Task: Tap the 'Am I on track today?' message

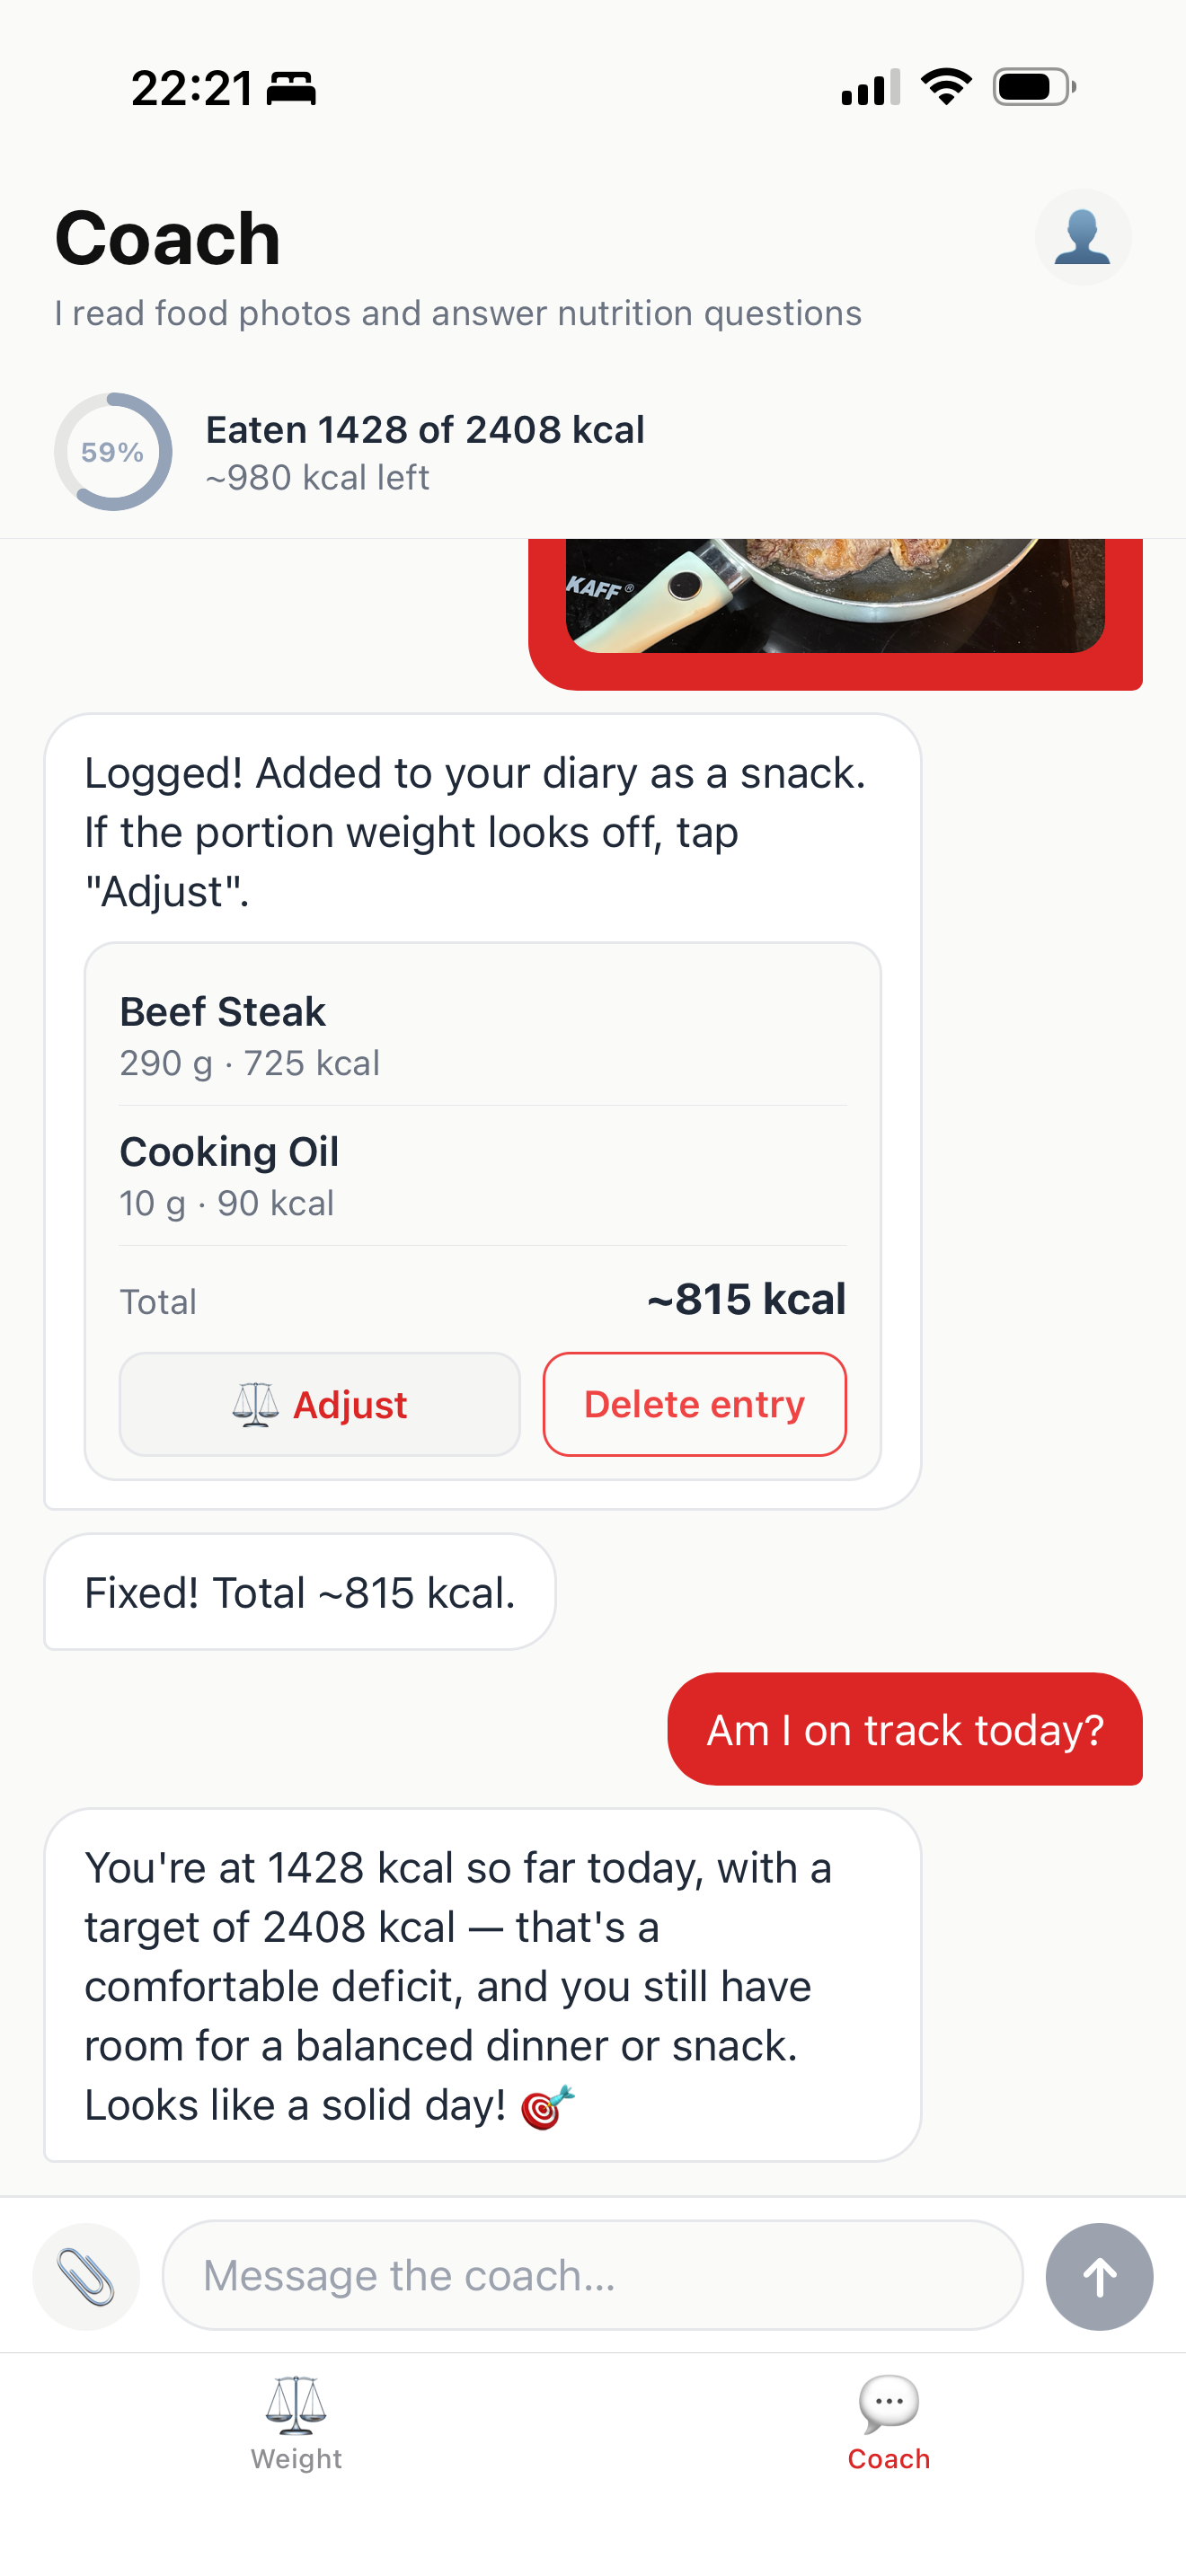Action: (905, 1729)
